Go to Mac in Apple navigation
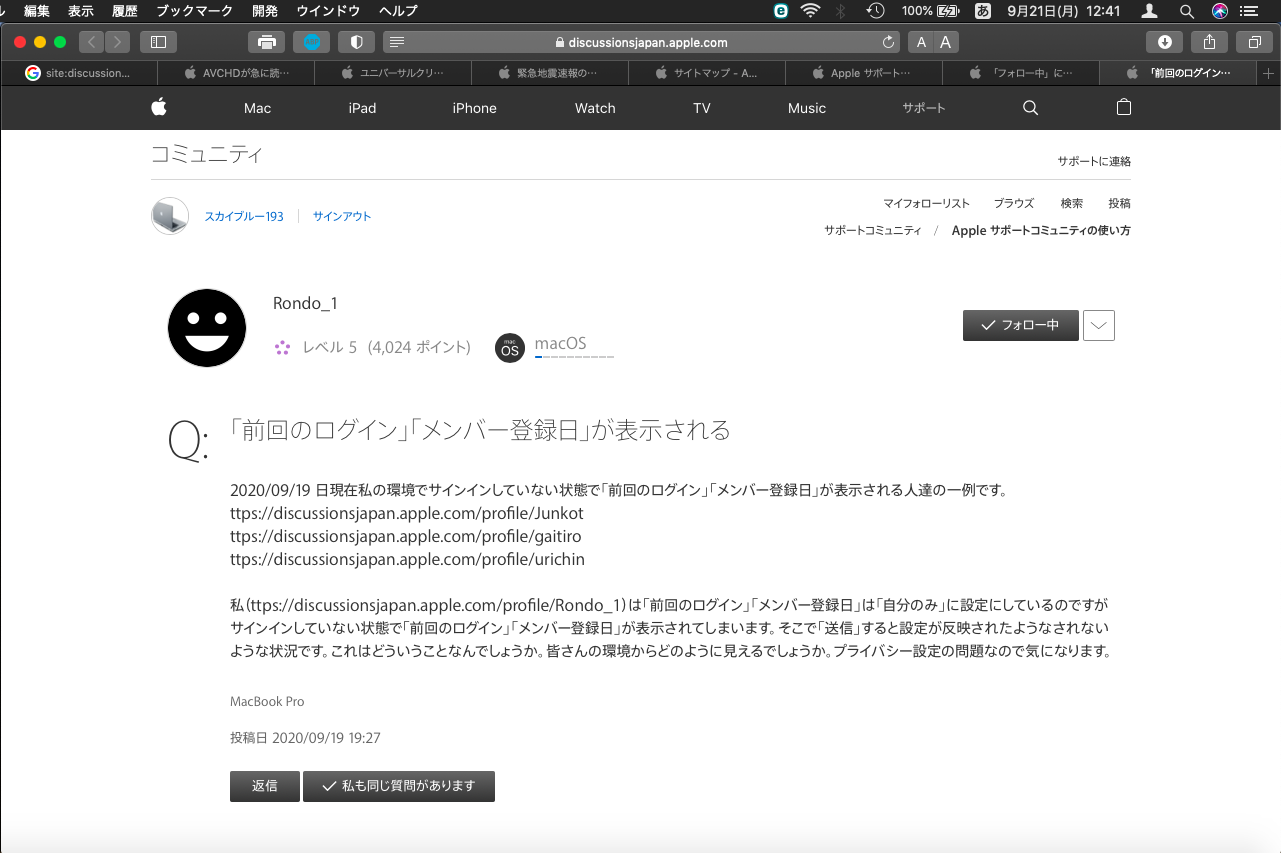Viewport: 1281px width, 853px height. point(257,108)
